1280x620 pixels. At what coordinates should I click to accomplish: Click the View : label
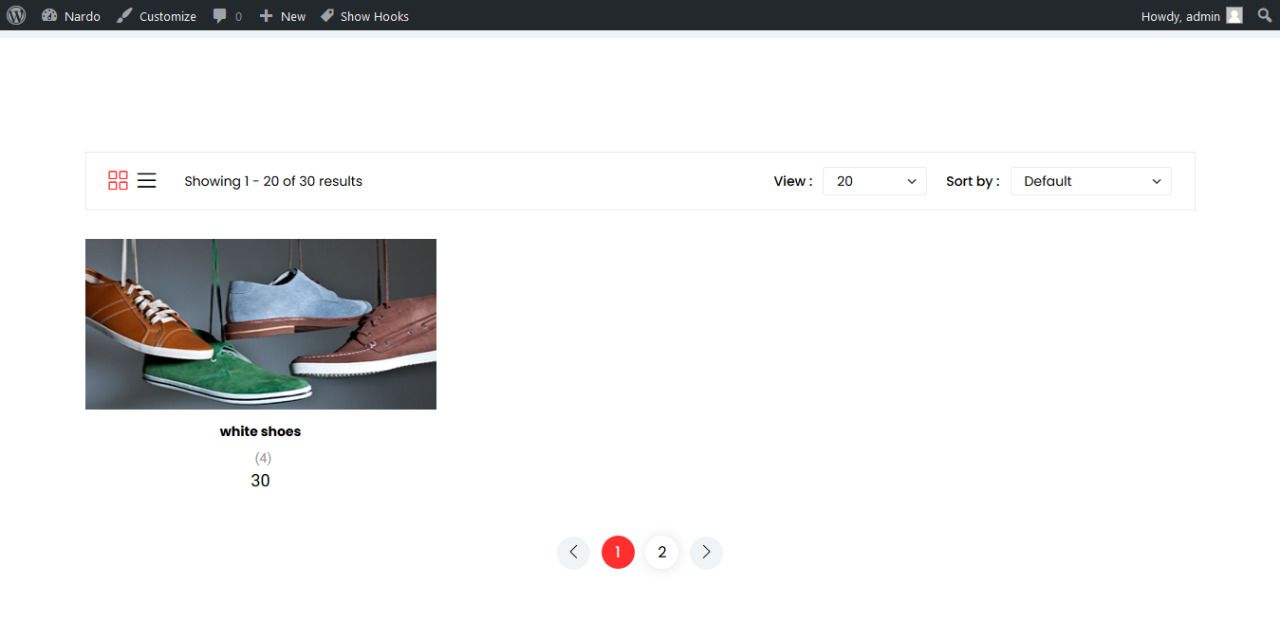tap(793, 181)
